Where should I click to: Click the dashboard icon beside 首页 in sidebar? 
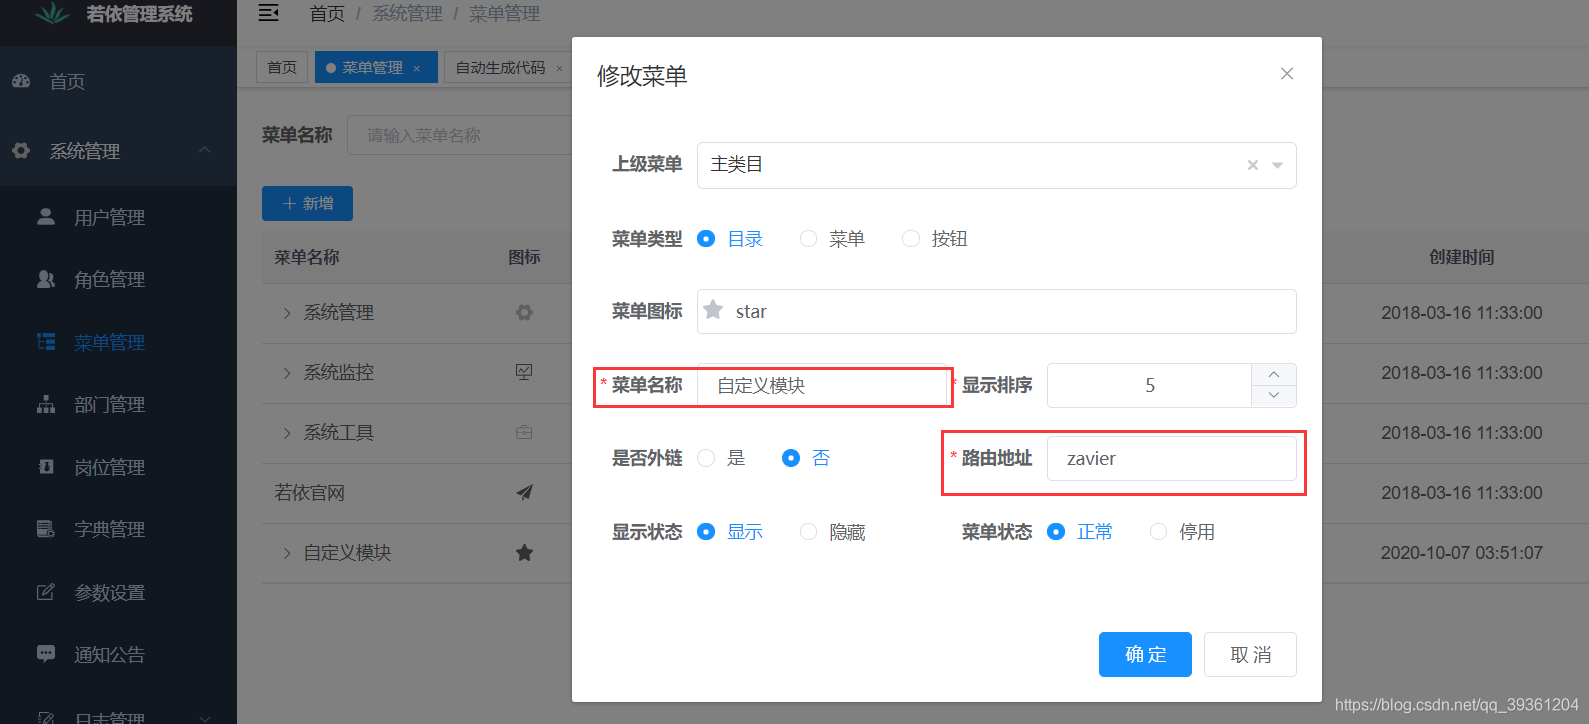pyautogui.click(x=21, y=81)
